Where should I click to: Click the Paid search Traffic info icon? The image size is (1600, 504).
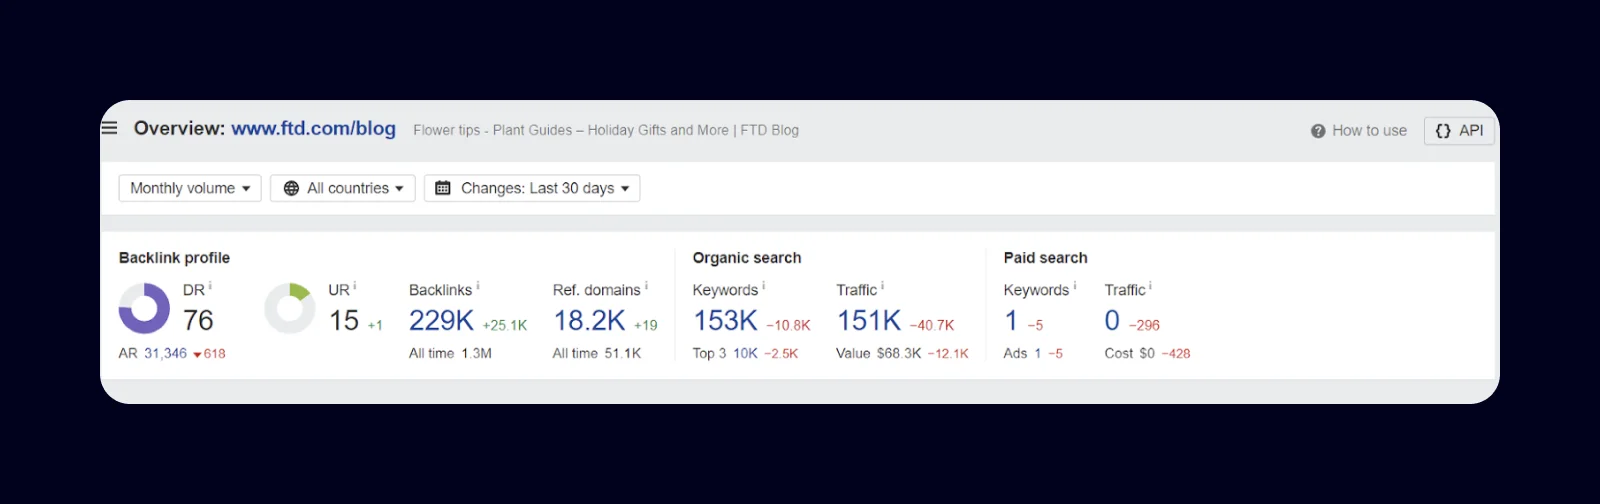(x=1150, y=286)
